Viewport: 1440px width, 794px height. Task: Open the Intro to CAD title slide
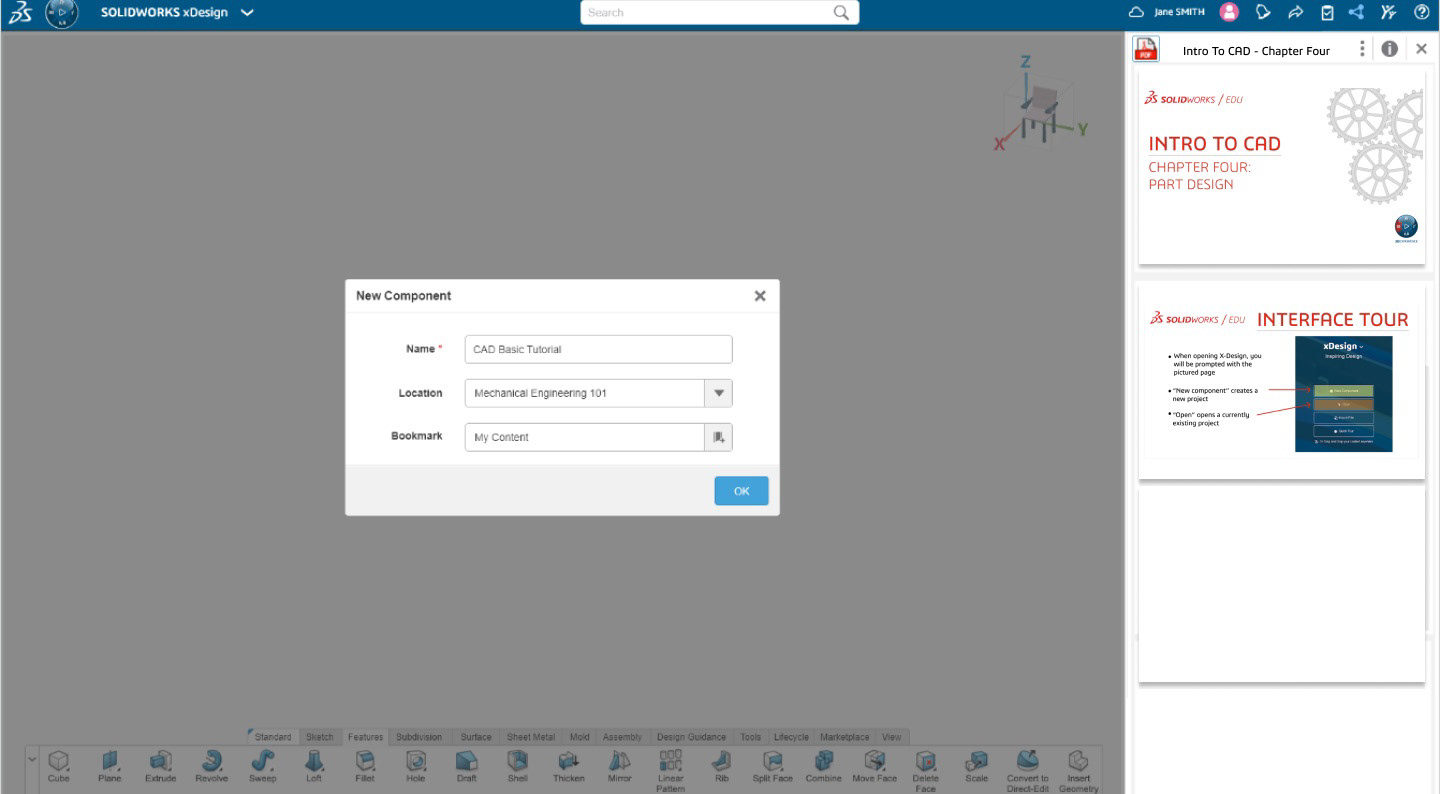(x=1282, y=166)
